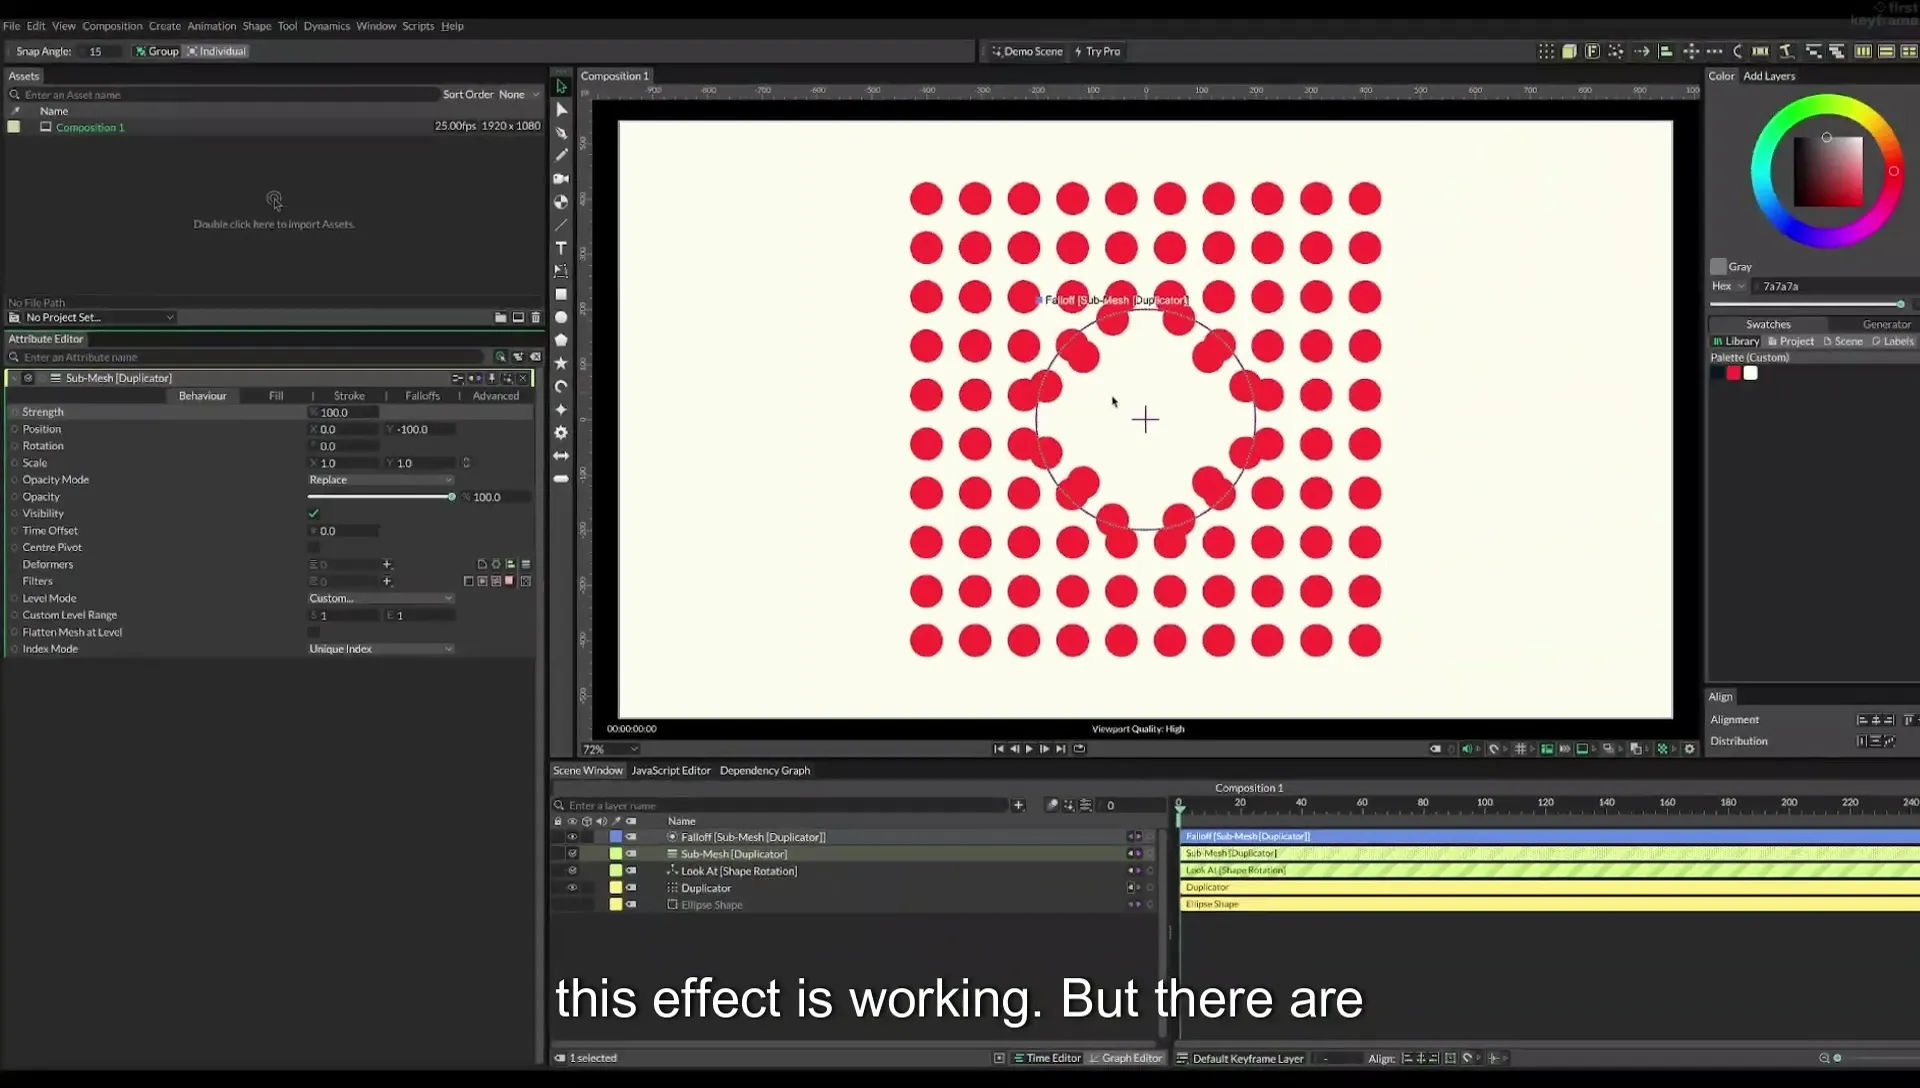Open the Graph Editor
The image size is (1920, 1088).
[x=1126, y=1058]
